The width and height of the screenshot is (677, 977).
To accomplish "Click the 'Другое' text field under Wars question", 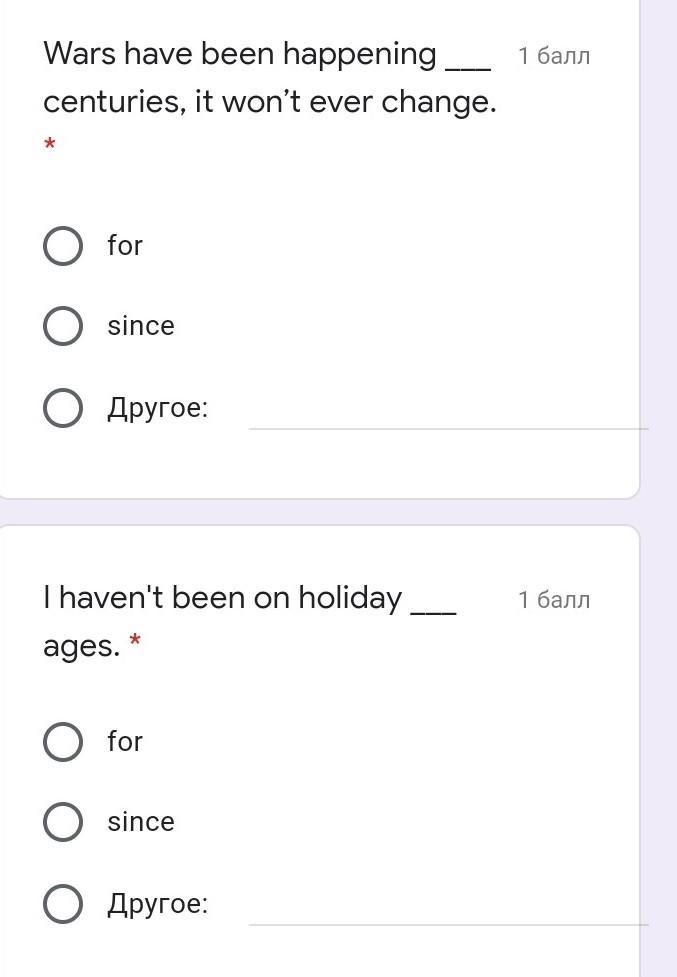I will [445, 410].
